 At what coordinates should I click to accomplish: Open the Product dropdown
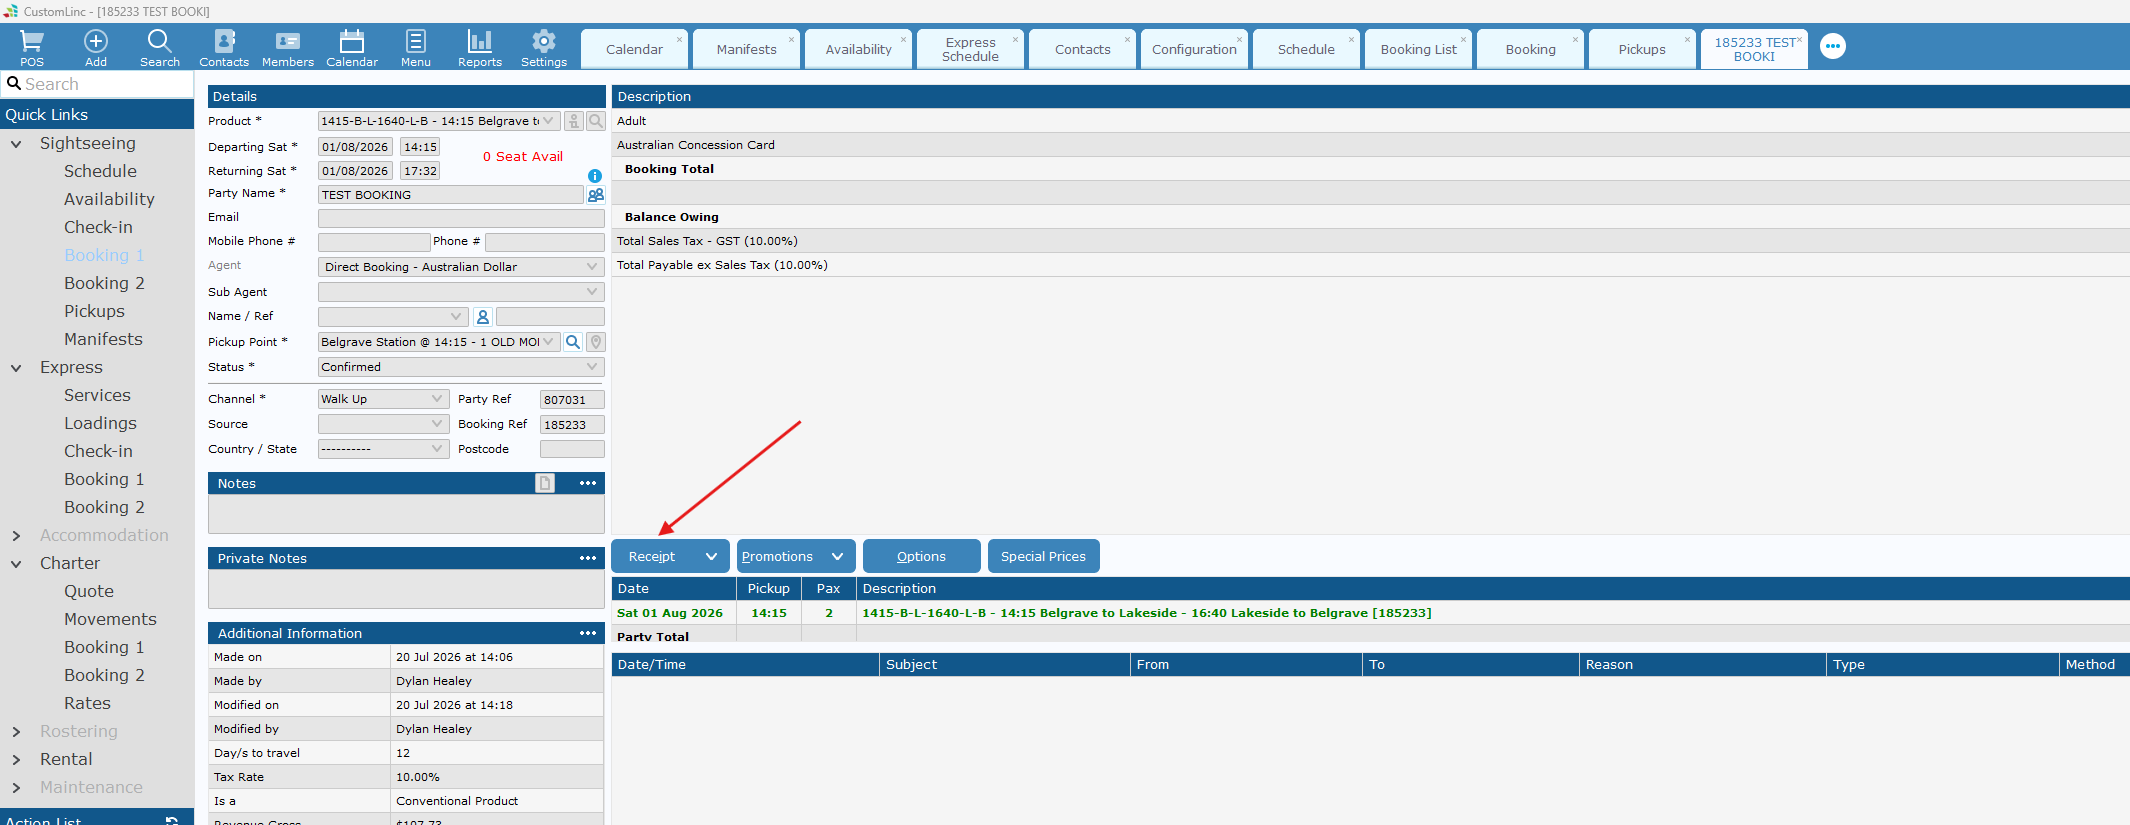click(x=548, y=121)
